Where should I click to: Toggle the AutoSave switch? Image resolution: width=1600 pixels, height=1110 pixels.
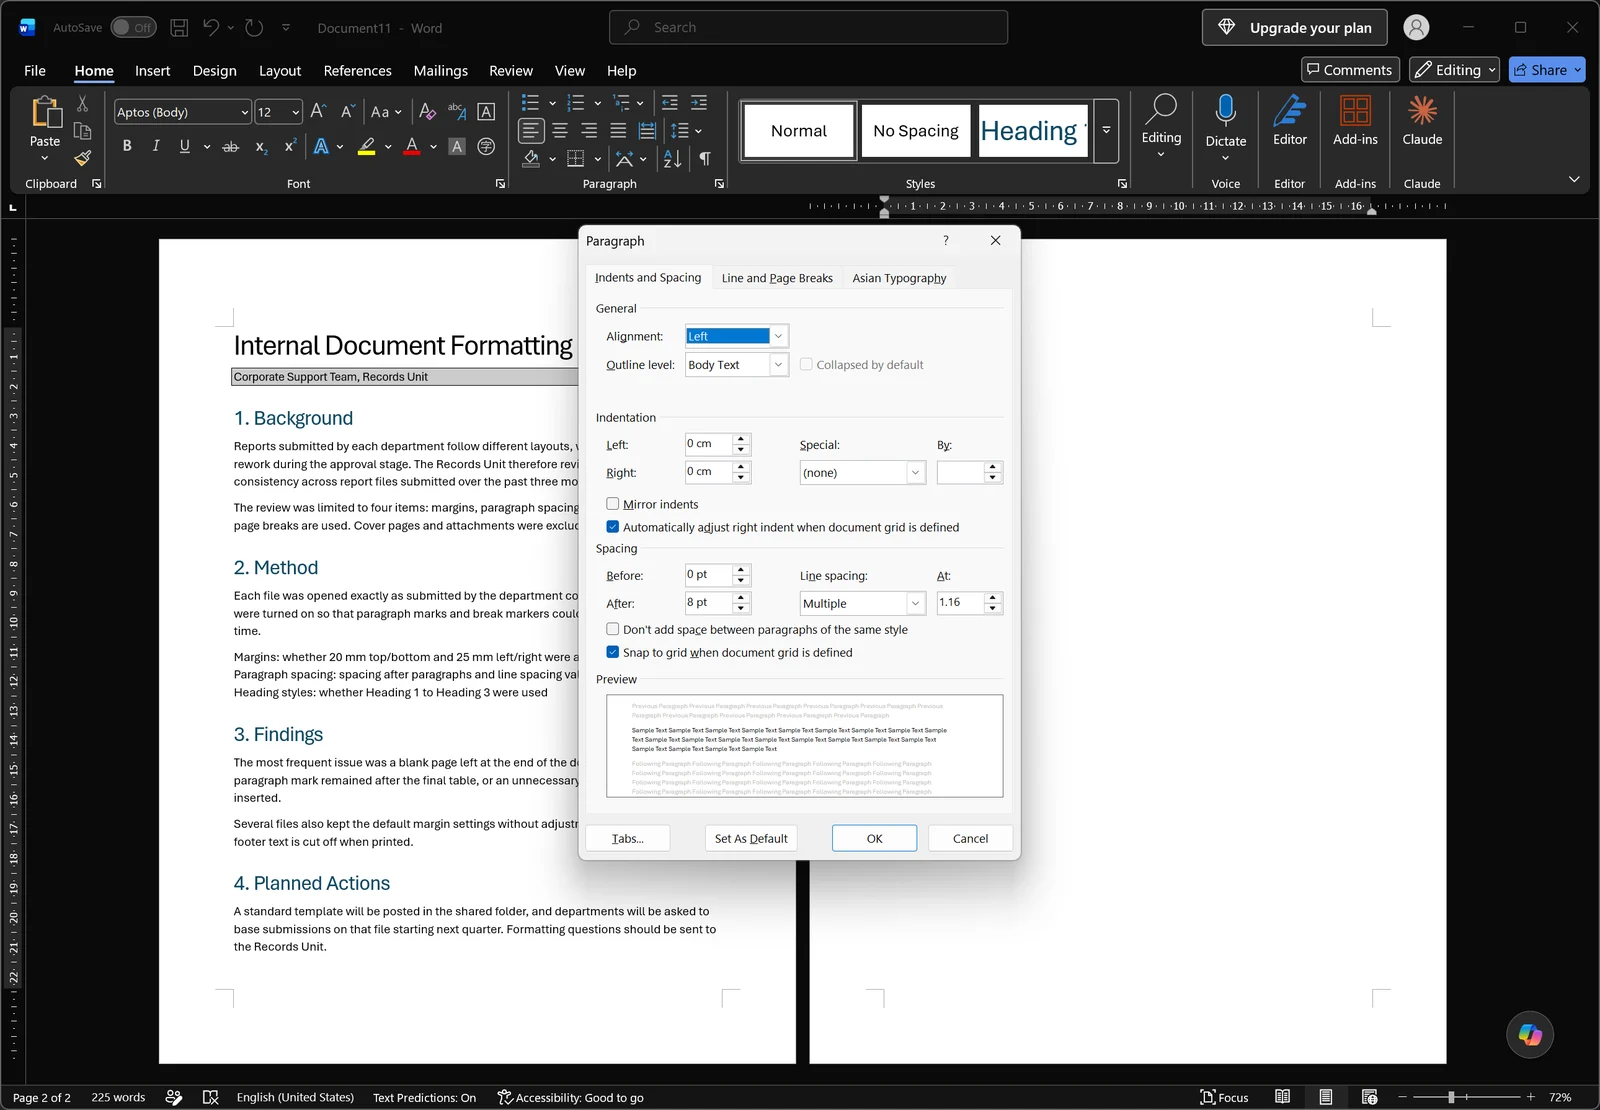(x=132, y=27)
